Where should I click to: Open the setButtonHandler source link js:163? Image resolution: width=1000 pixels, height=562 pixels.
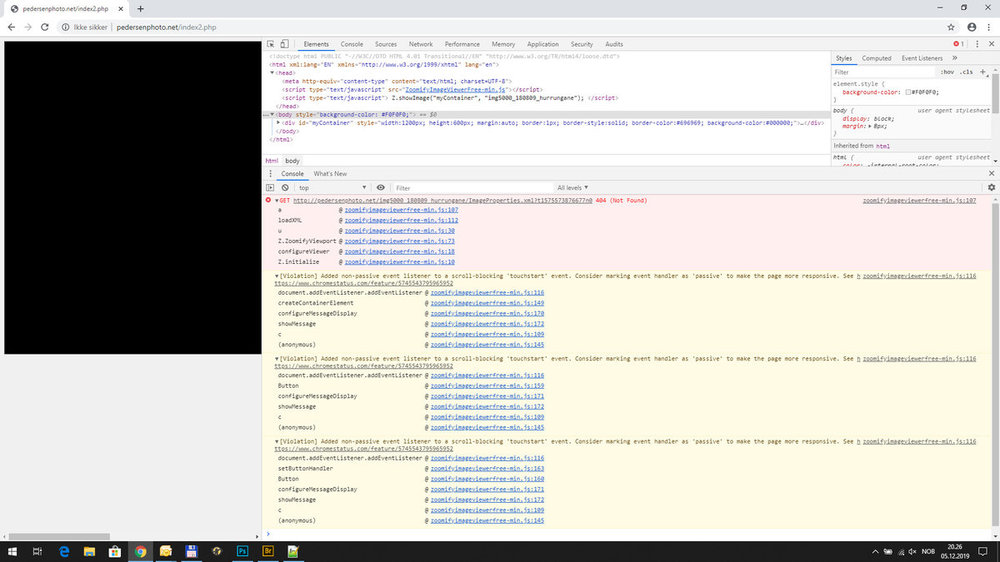pyautogui.click(x=487, y=468)
